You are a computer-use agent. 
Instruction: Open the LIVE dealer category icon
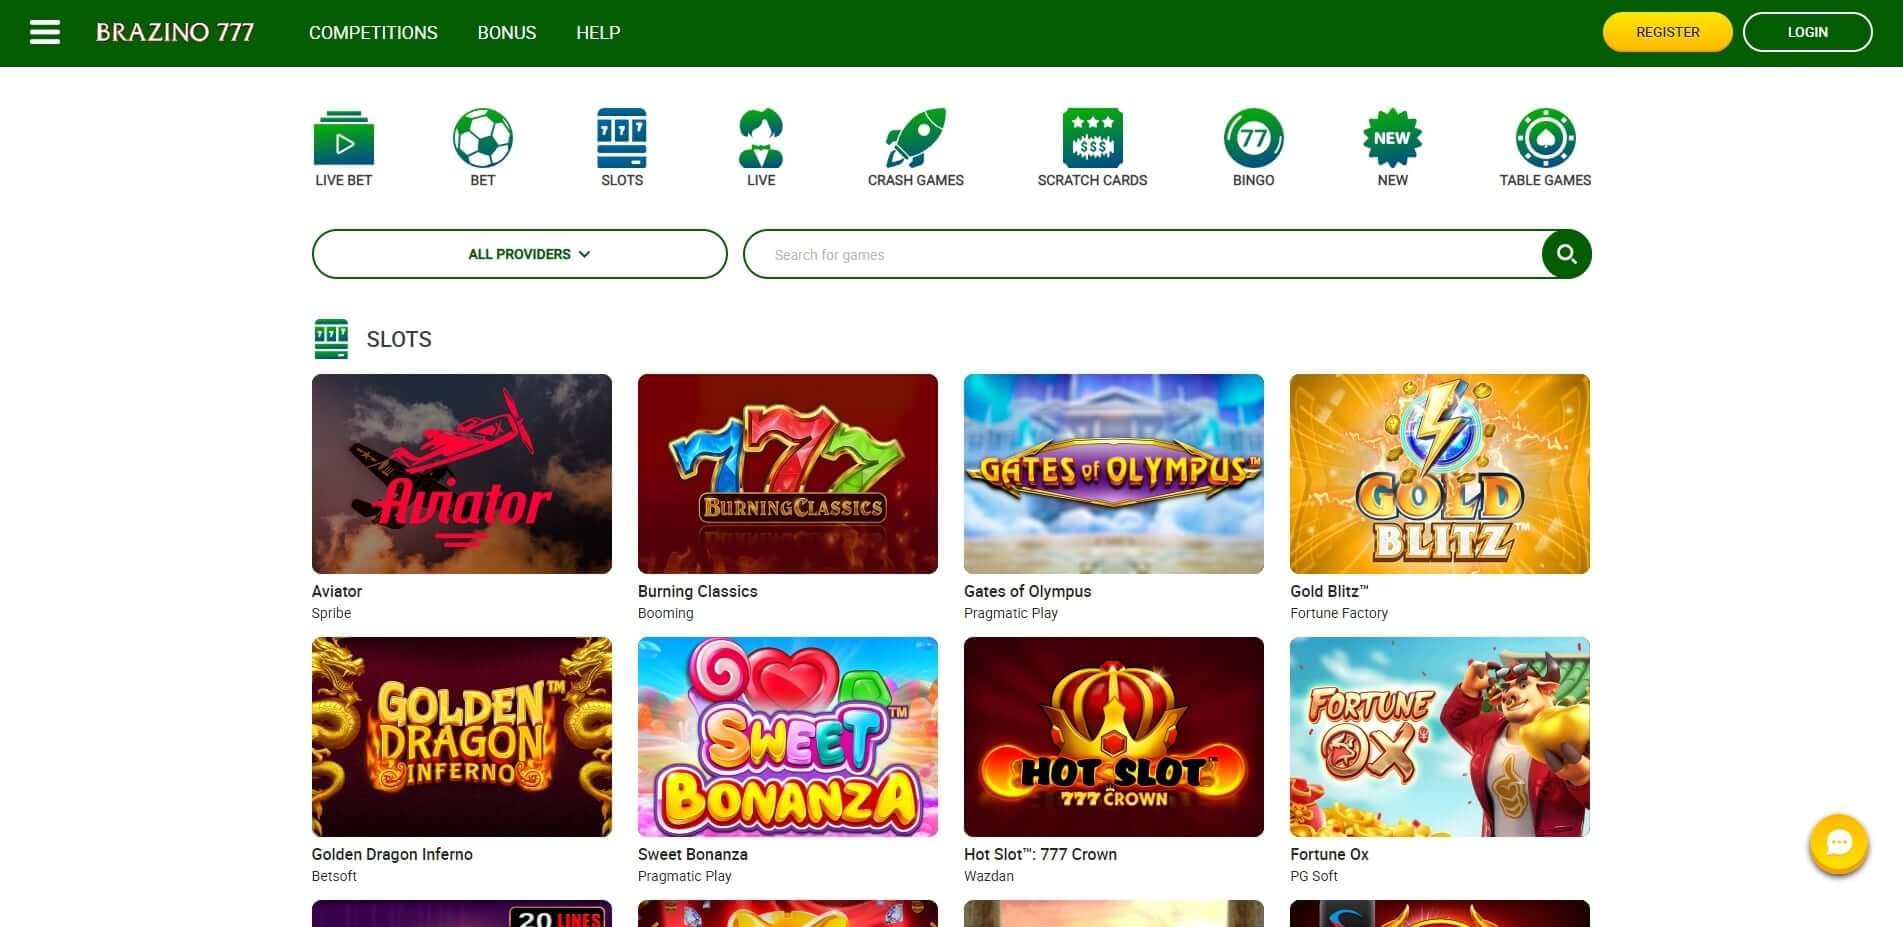(761, 140)
